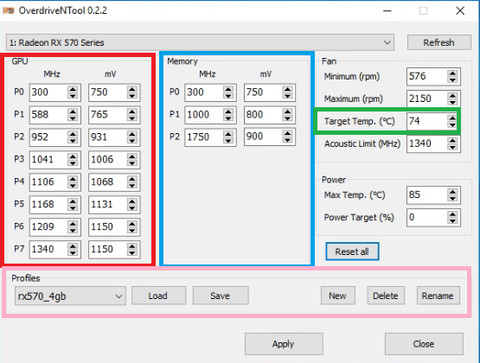Close the OverdriveNTool window with X
This screenshot has height=363, width=480.
pyautogui.click(x=460, y=11)
